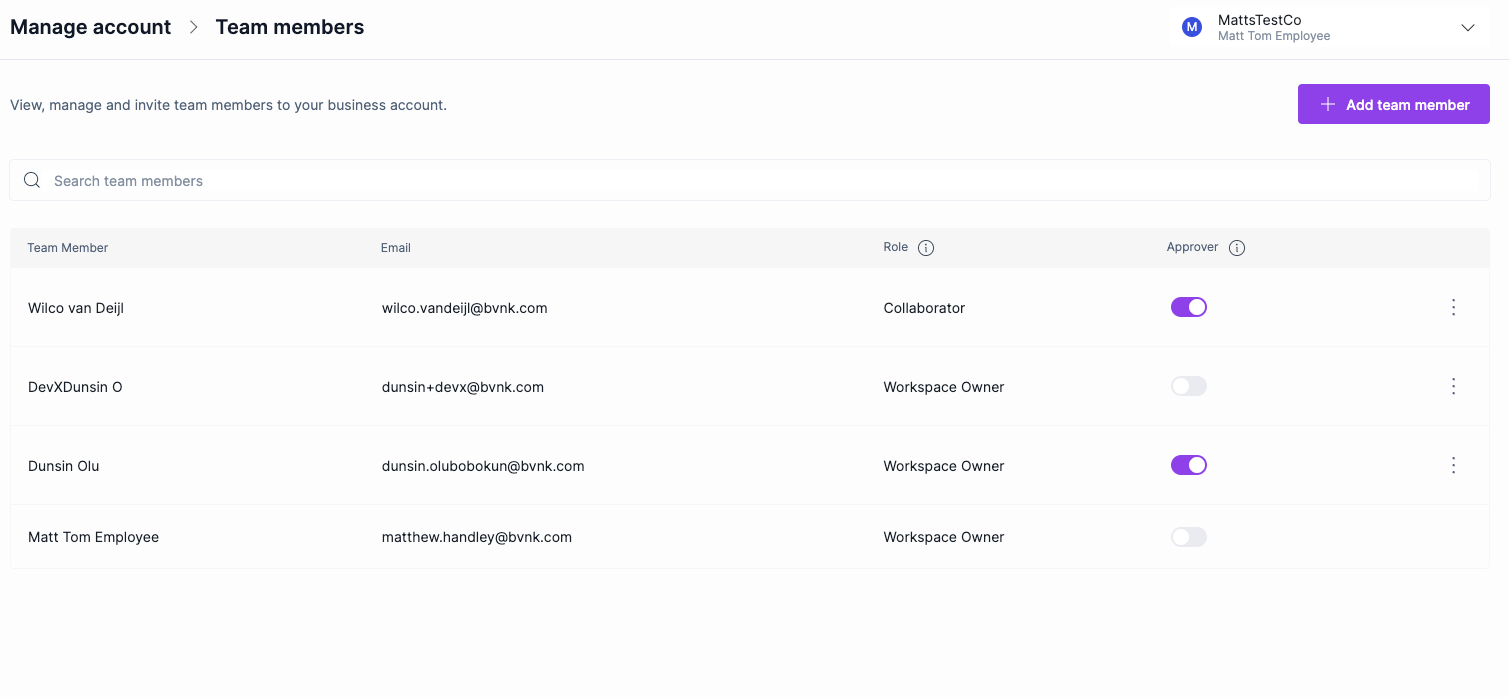
Task: Disable the Approver toggle for Wilco van Deijl
Action: pos(1188,307)
